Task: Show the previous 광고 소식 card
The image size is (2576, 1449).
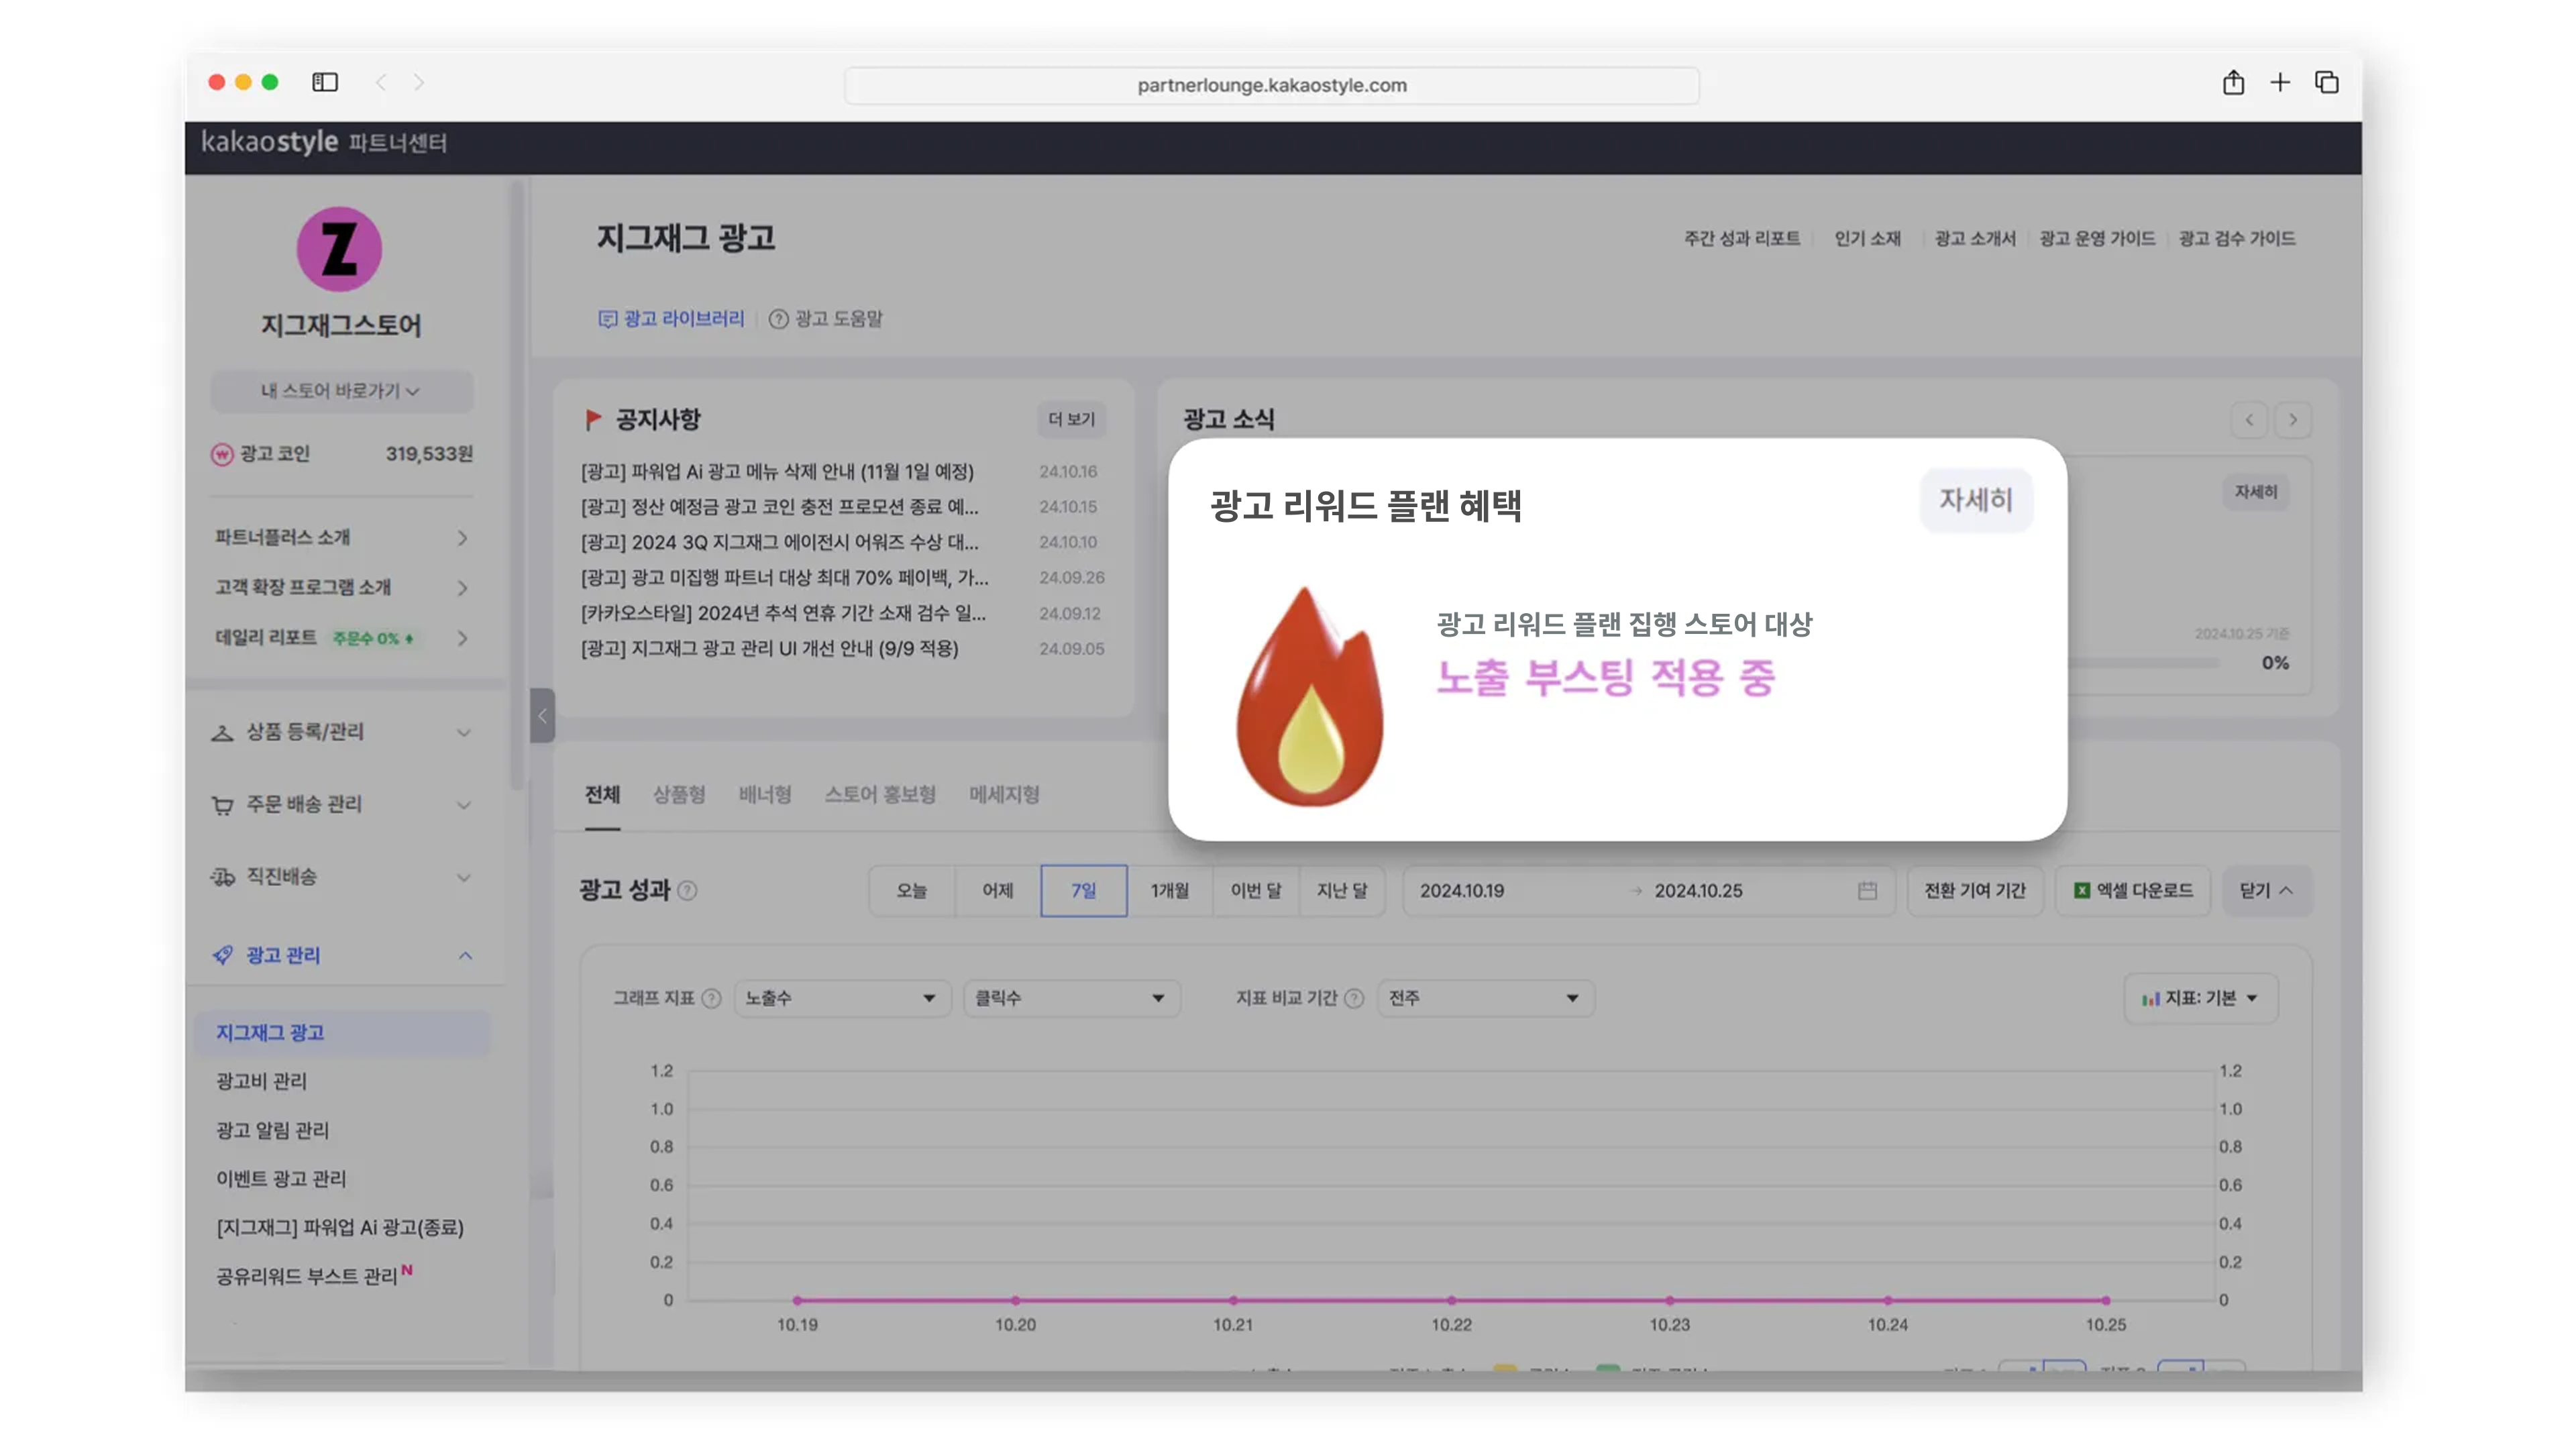Action: (2249, 420)
